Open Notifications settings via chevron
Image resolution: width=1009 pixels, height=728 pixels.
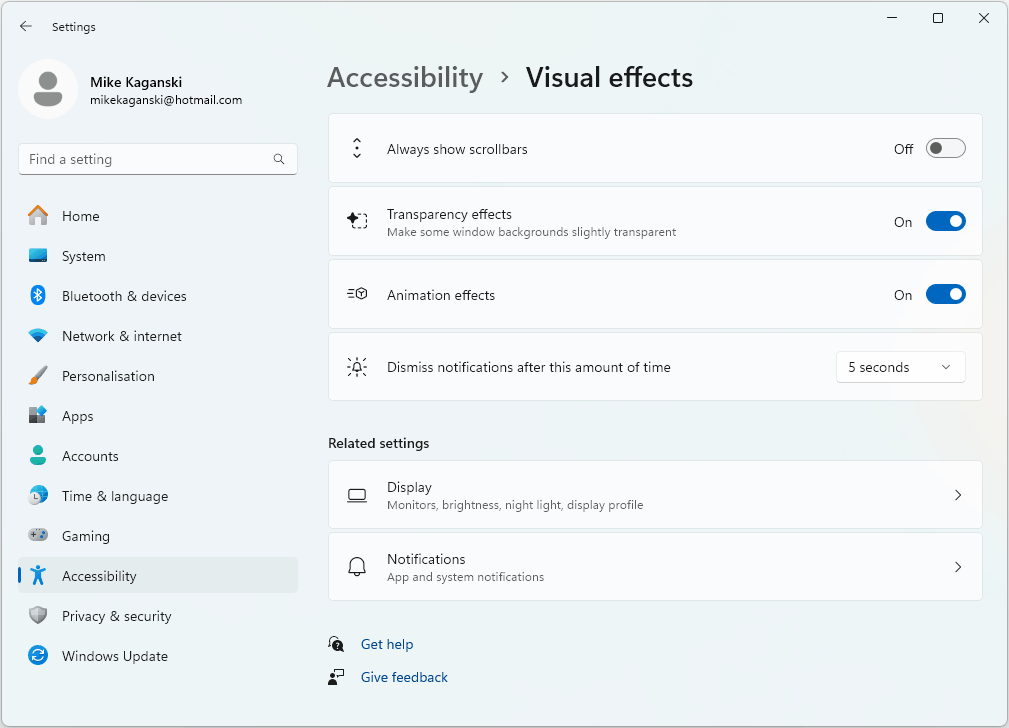pos(958,566)
